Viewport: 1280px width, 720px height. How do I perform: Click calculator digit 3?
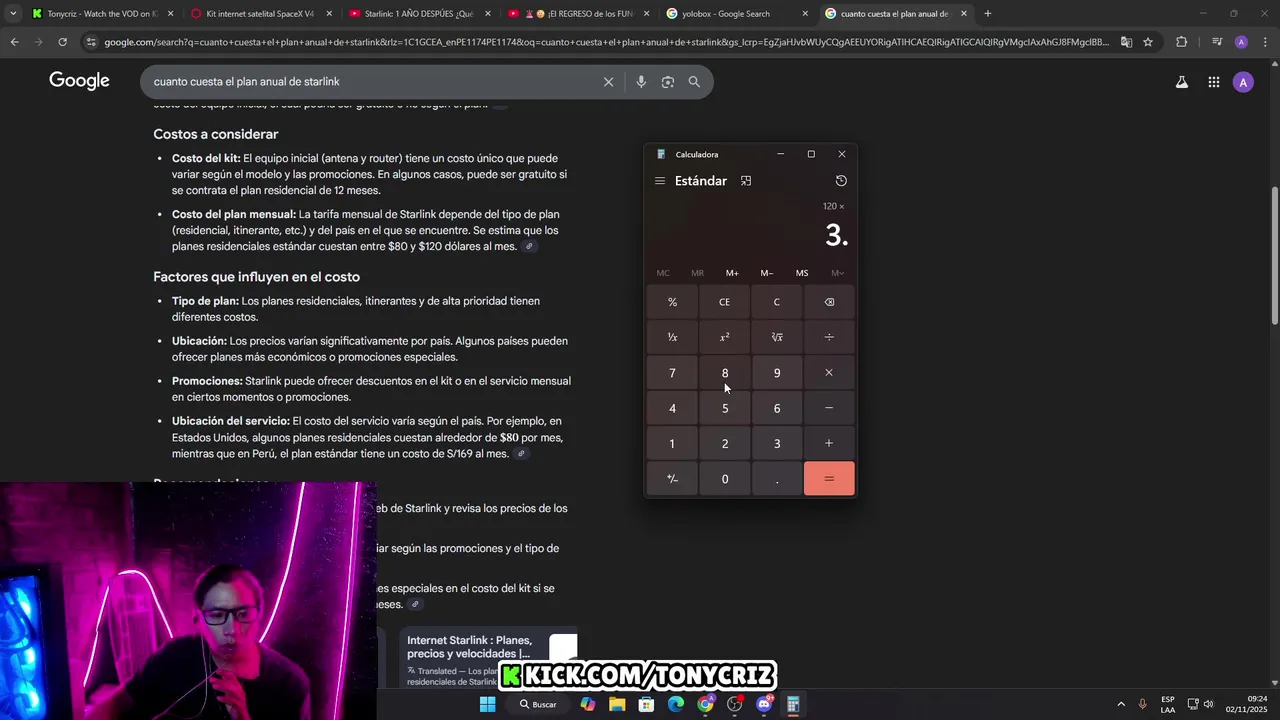[777, 443]
